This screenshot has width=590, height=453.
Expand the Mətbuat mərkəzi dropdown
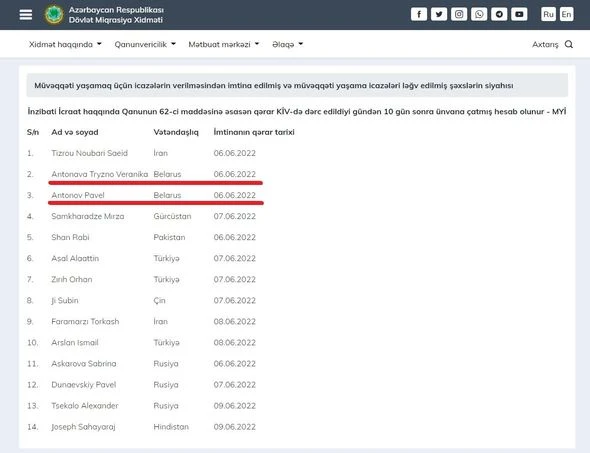[224, 44]
